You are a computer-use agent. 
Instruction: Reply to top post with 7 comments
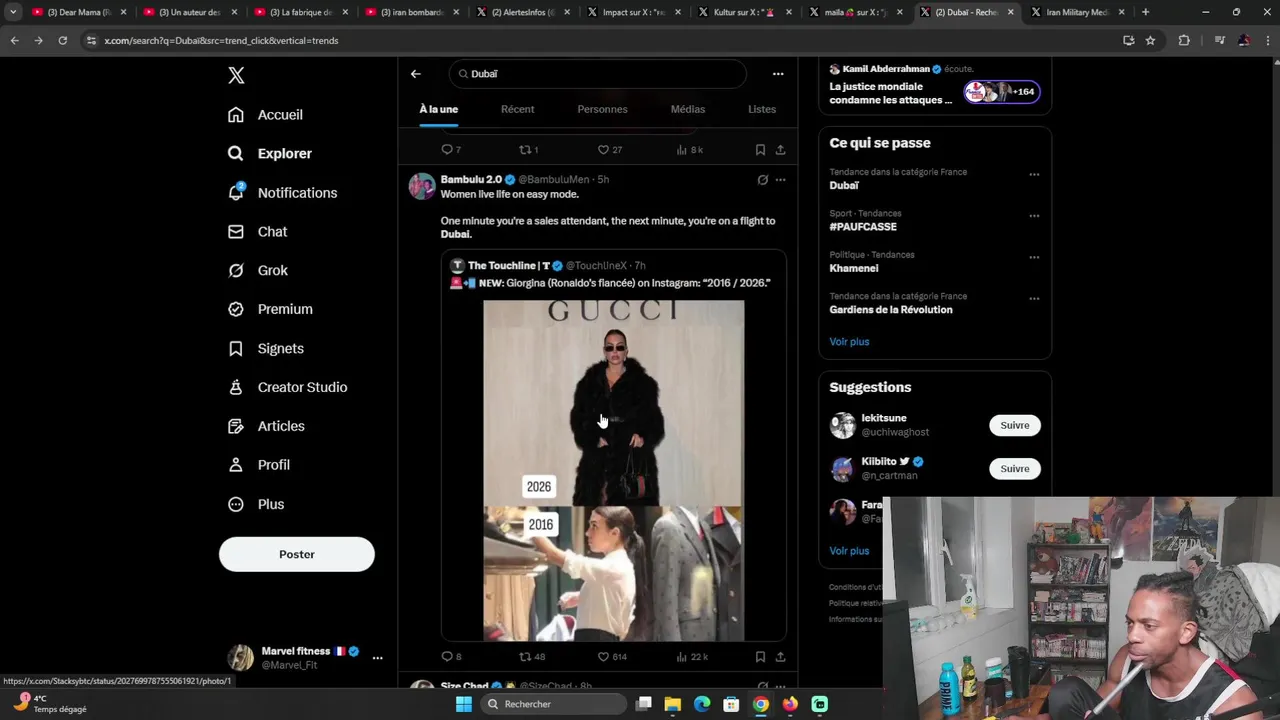[x=451, y=150]
